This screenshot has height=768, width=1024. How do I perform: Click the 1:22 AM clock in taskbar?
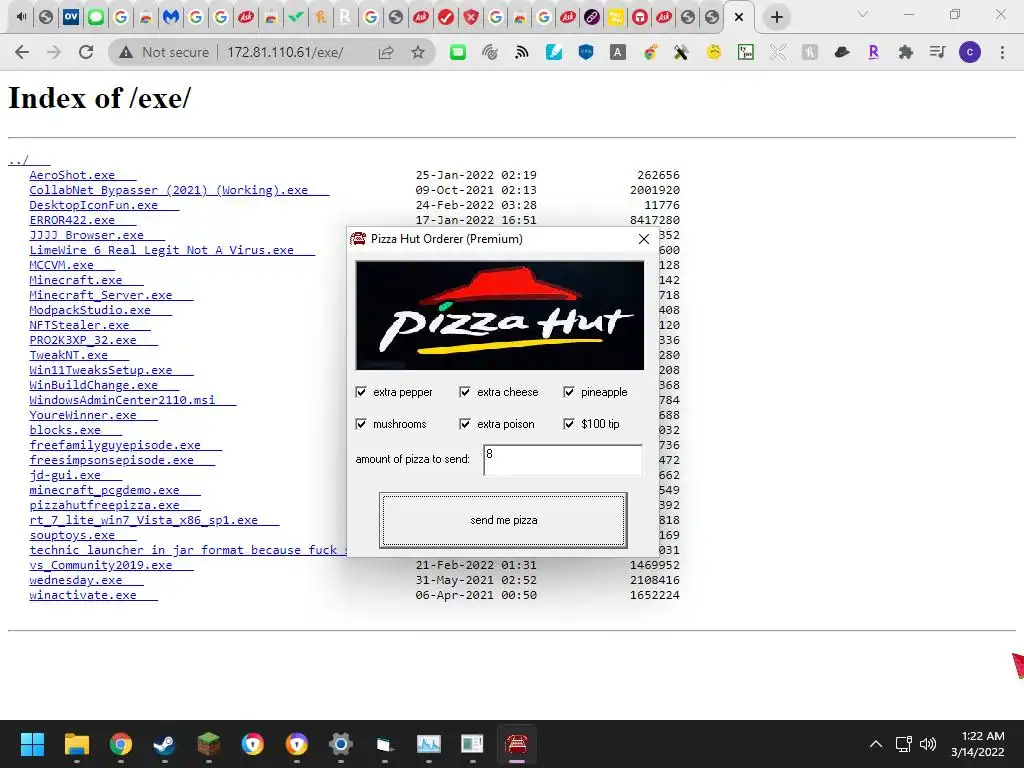982,736
